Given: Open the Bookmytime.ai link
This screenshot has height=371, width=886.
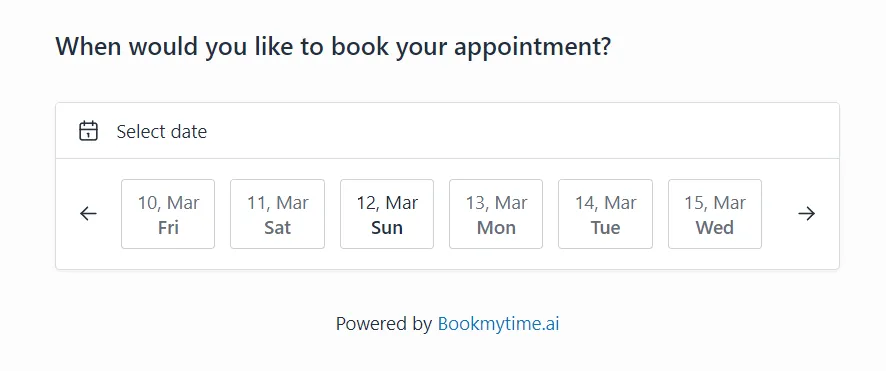Looking at the screenshot, I should [x=498, y=324].
